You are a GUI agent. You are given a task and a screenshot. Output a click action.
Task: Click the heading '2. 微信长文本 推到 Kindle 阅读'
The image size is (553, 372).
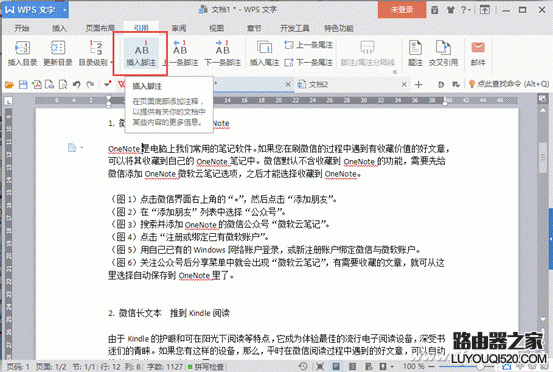pyautogui.click(x=169, y=313)
